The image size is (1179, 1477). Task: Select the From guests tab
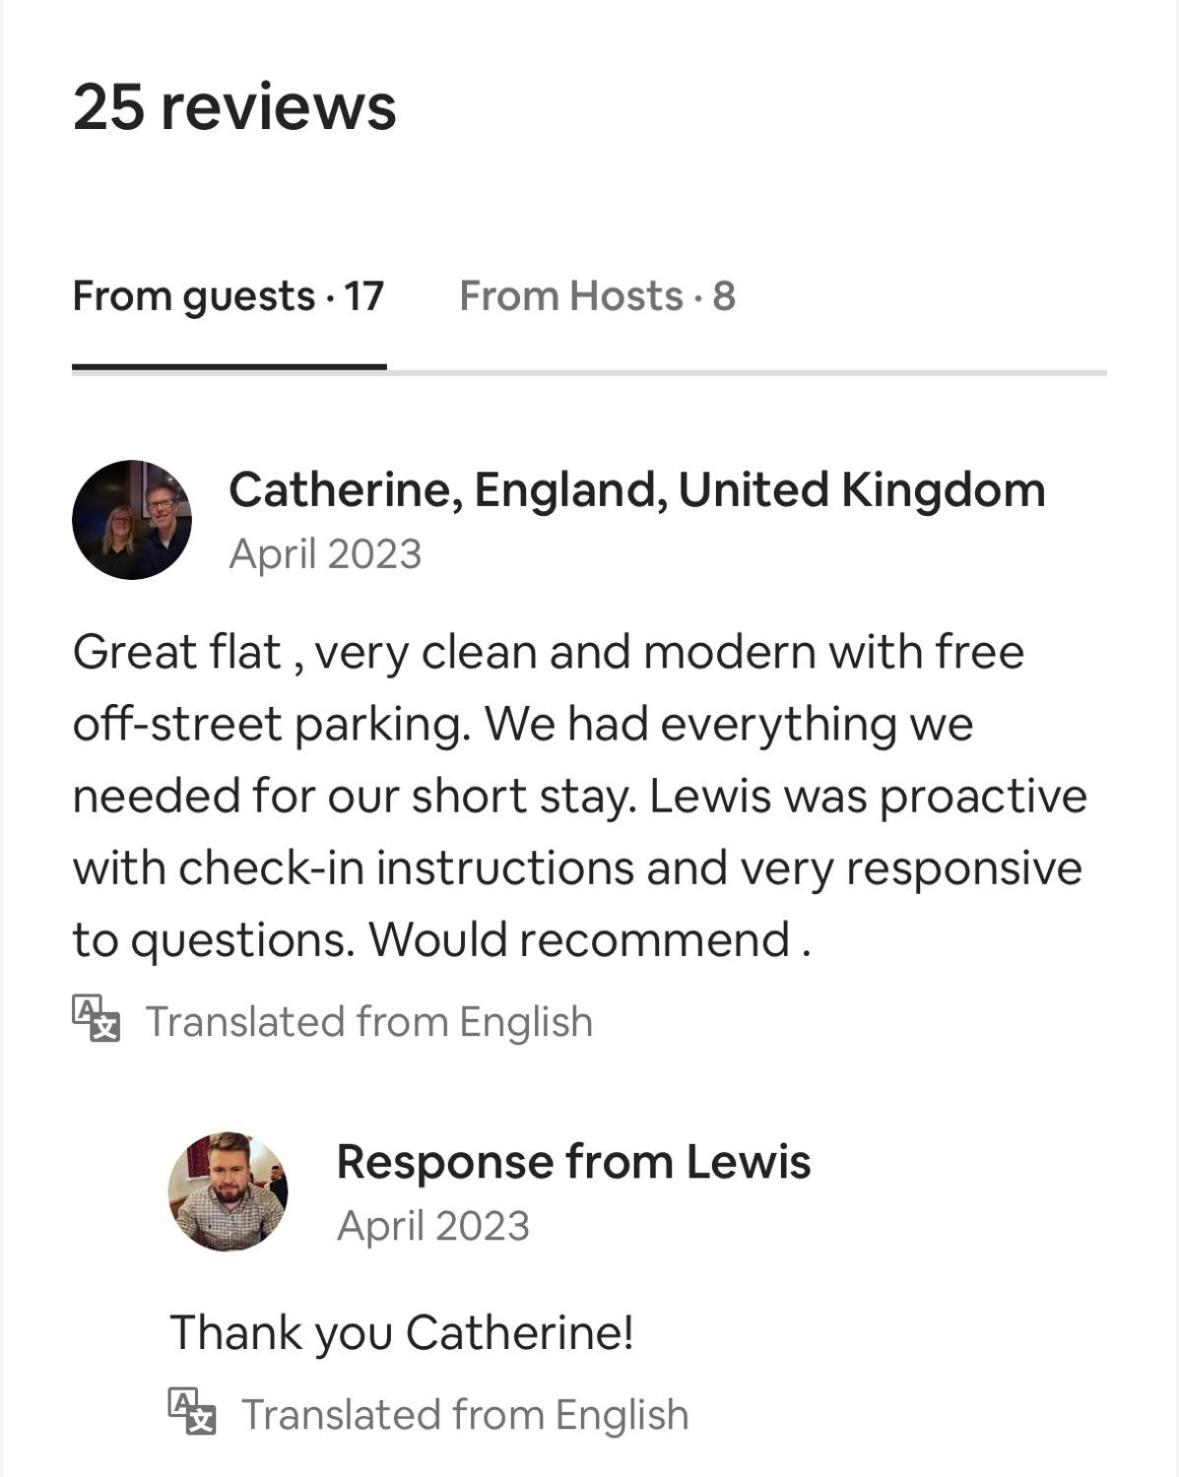click(x=228, y=296)
